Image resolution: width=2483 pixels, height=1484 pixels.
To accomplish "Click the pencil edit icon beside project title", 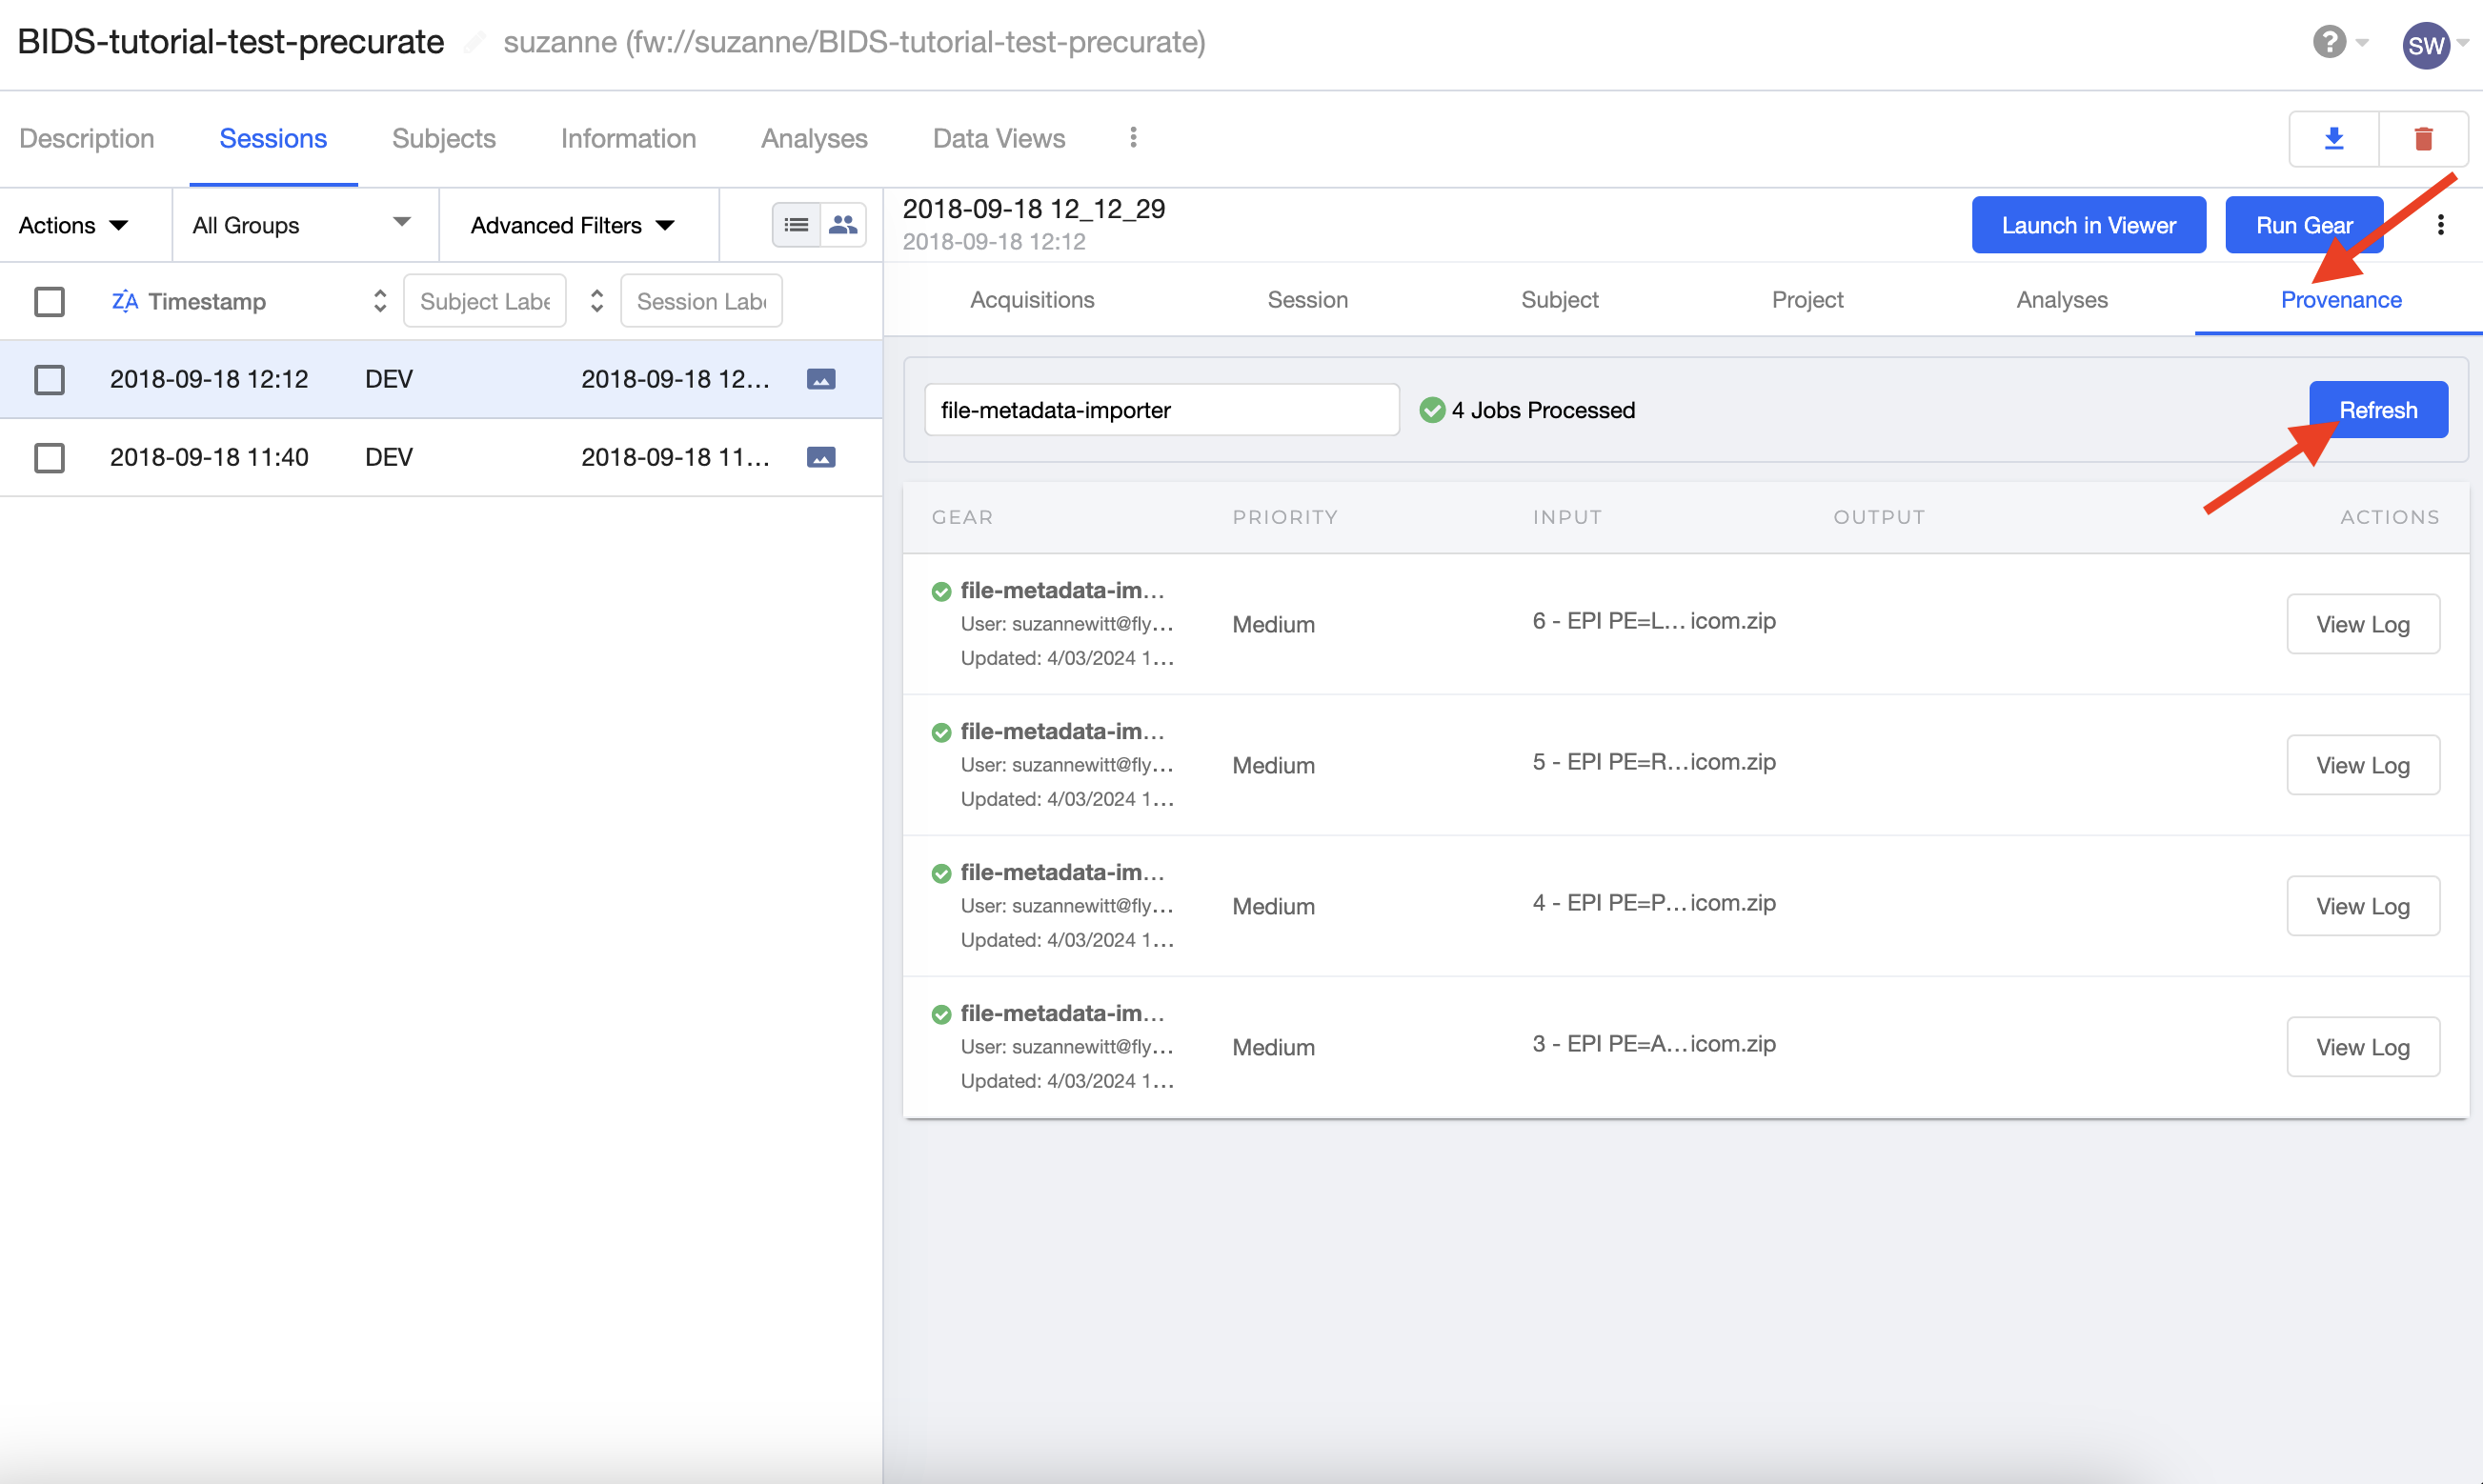I will click(x=475, y=42).
